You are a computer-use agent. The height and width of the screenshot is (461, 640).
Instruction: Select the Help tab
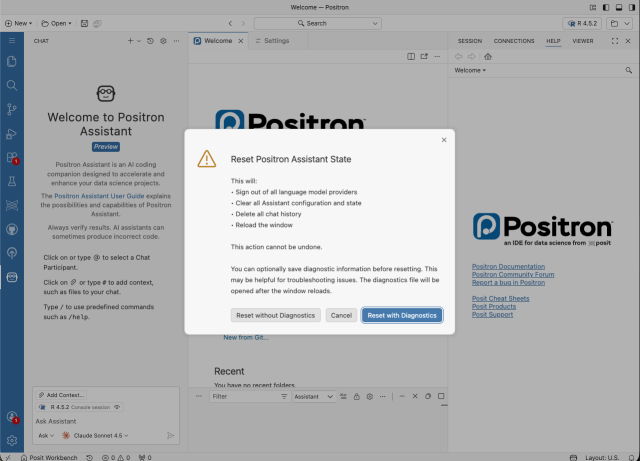[x=553, y=41]
